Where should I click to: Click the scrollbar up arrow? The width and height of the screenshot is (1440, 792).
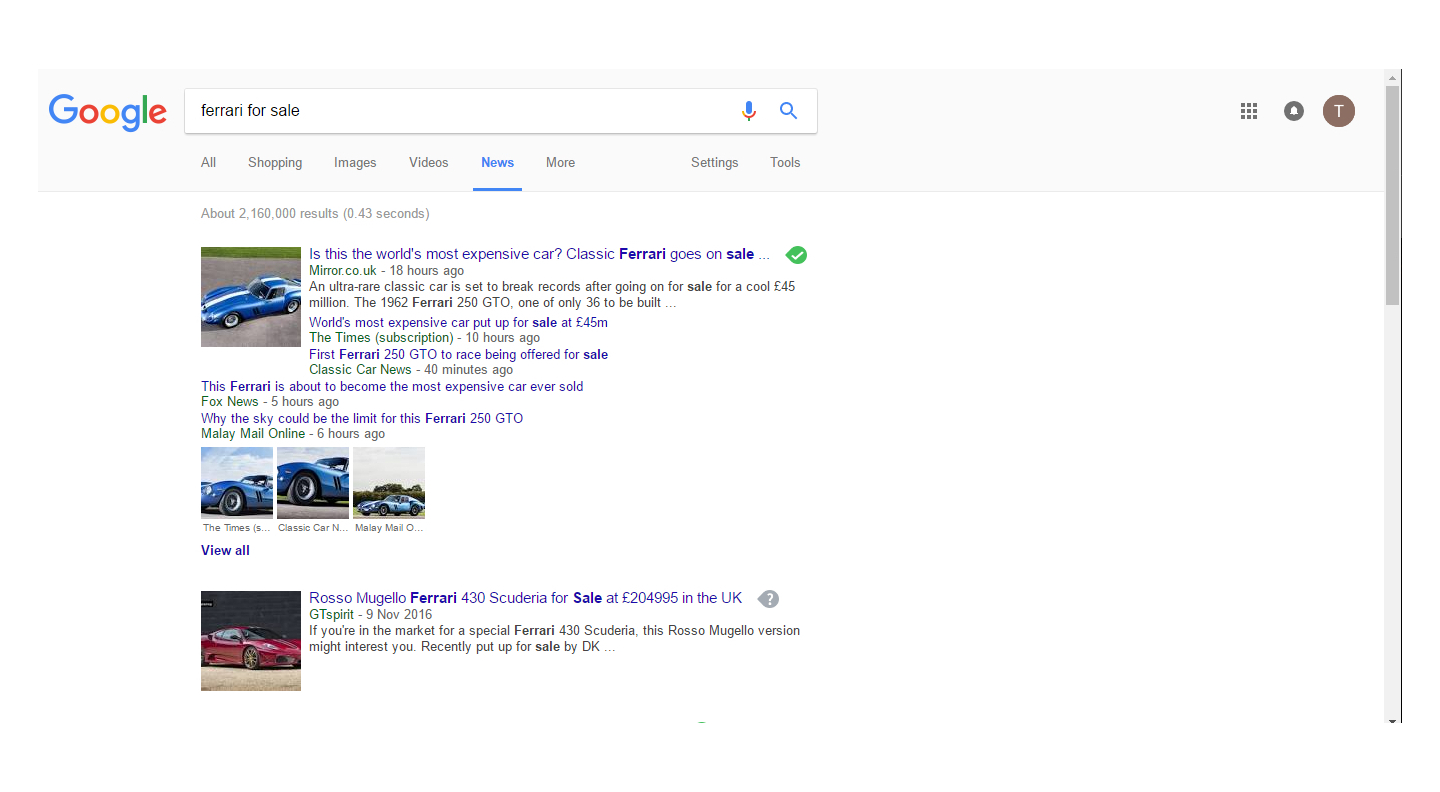1392,77
